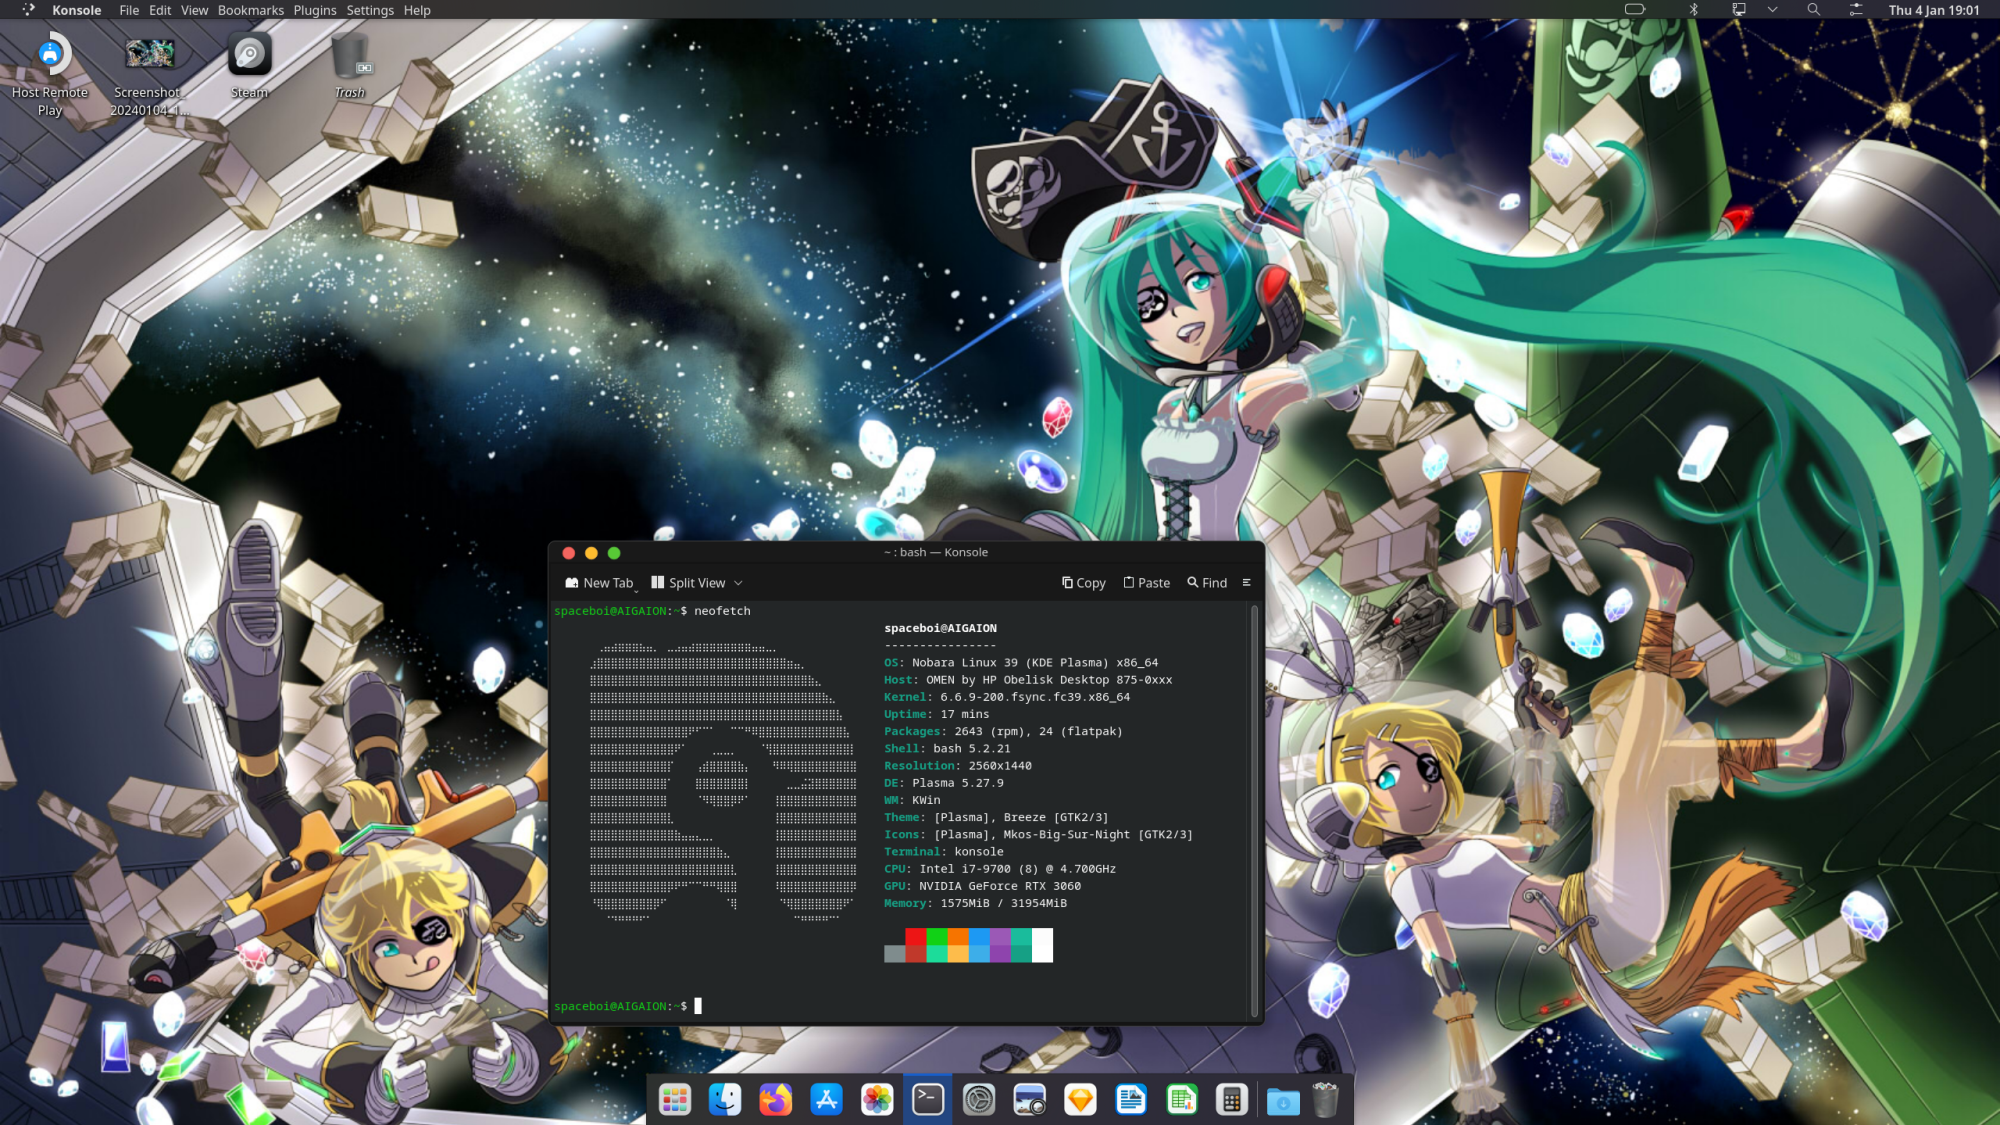
Task: Click the white neofetch color block
Action: [1042, 945]
